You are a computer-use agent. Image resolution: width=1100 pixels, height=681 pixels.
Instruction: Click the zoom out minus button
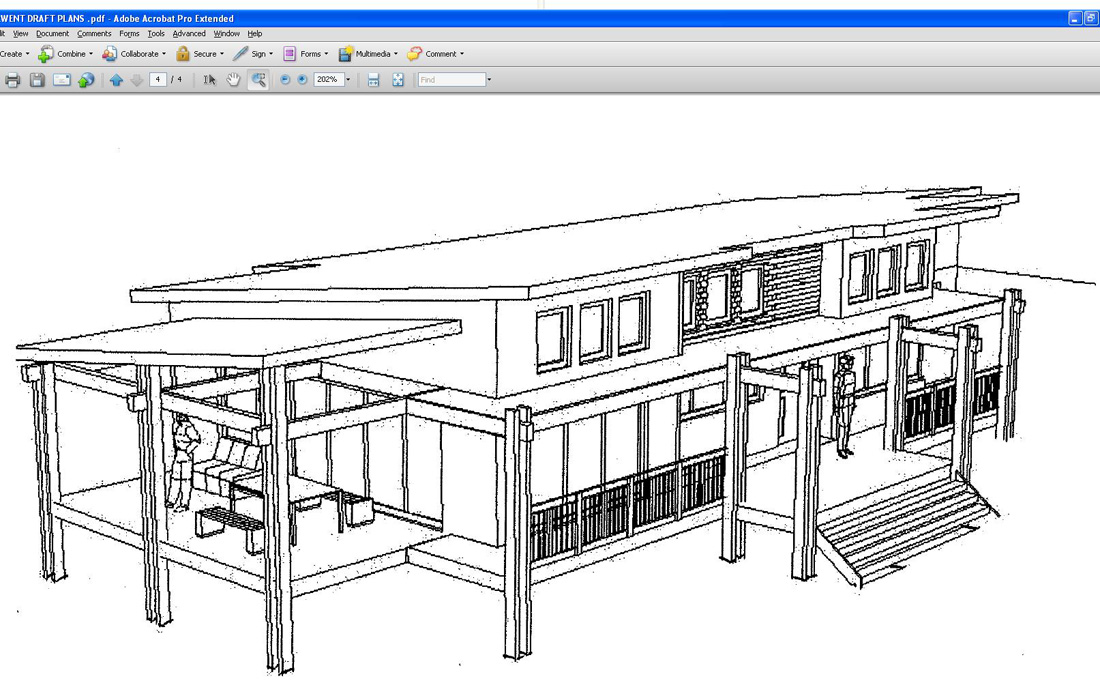(285, 80)
